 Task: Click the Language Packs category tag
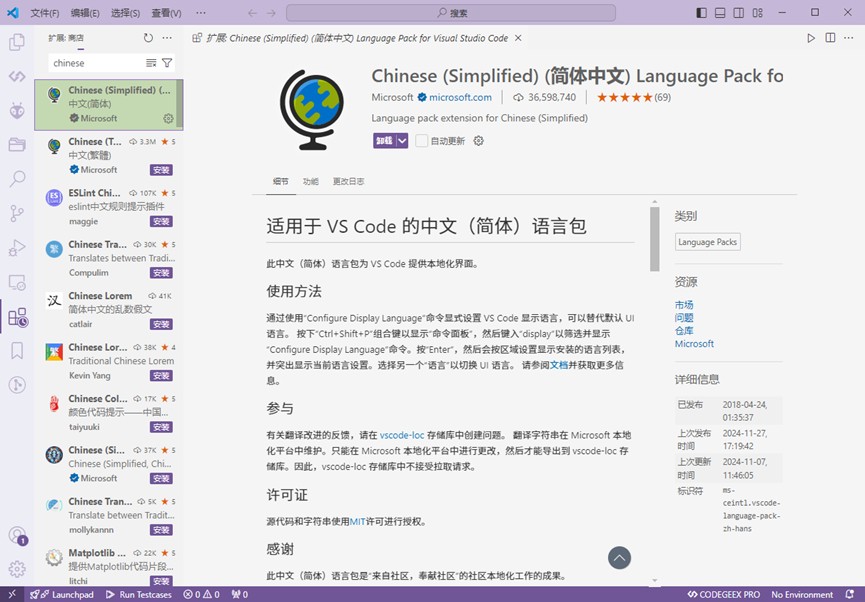tap(707, 242)
